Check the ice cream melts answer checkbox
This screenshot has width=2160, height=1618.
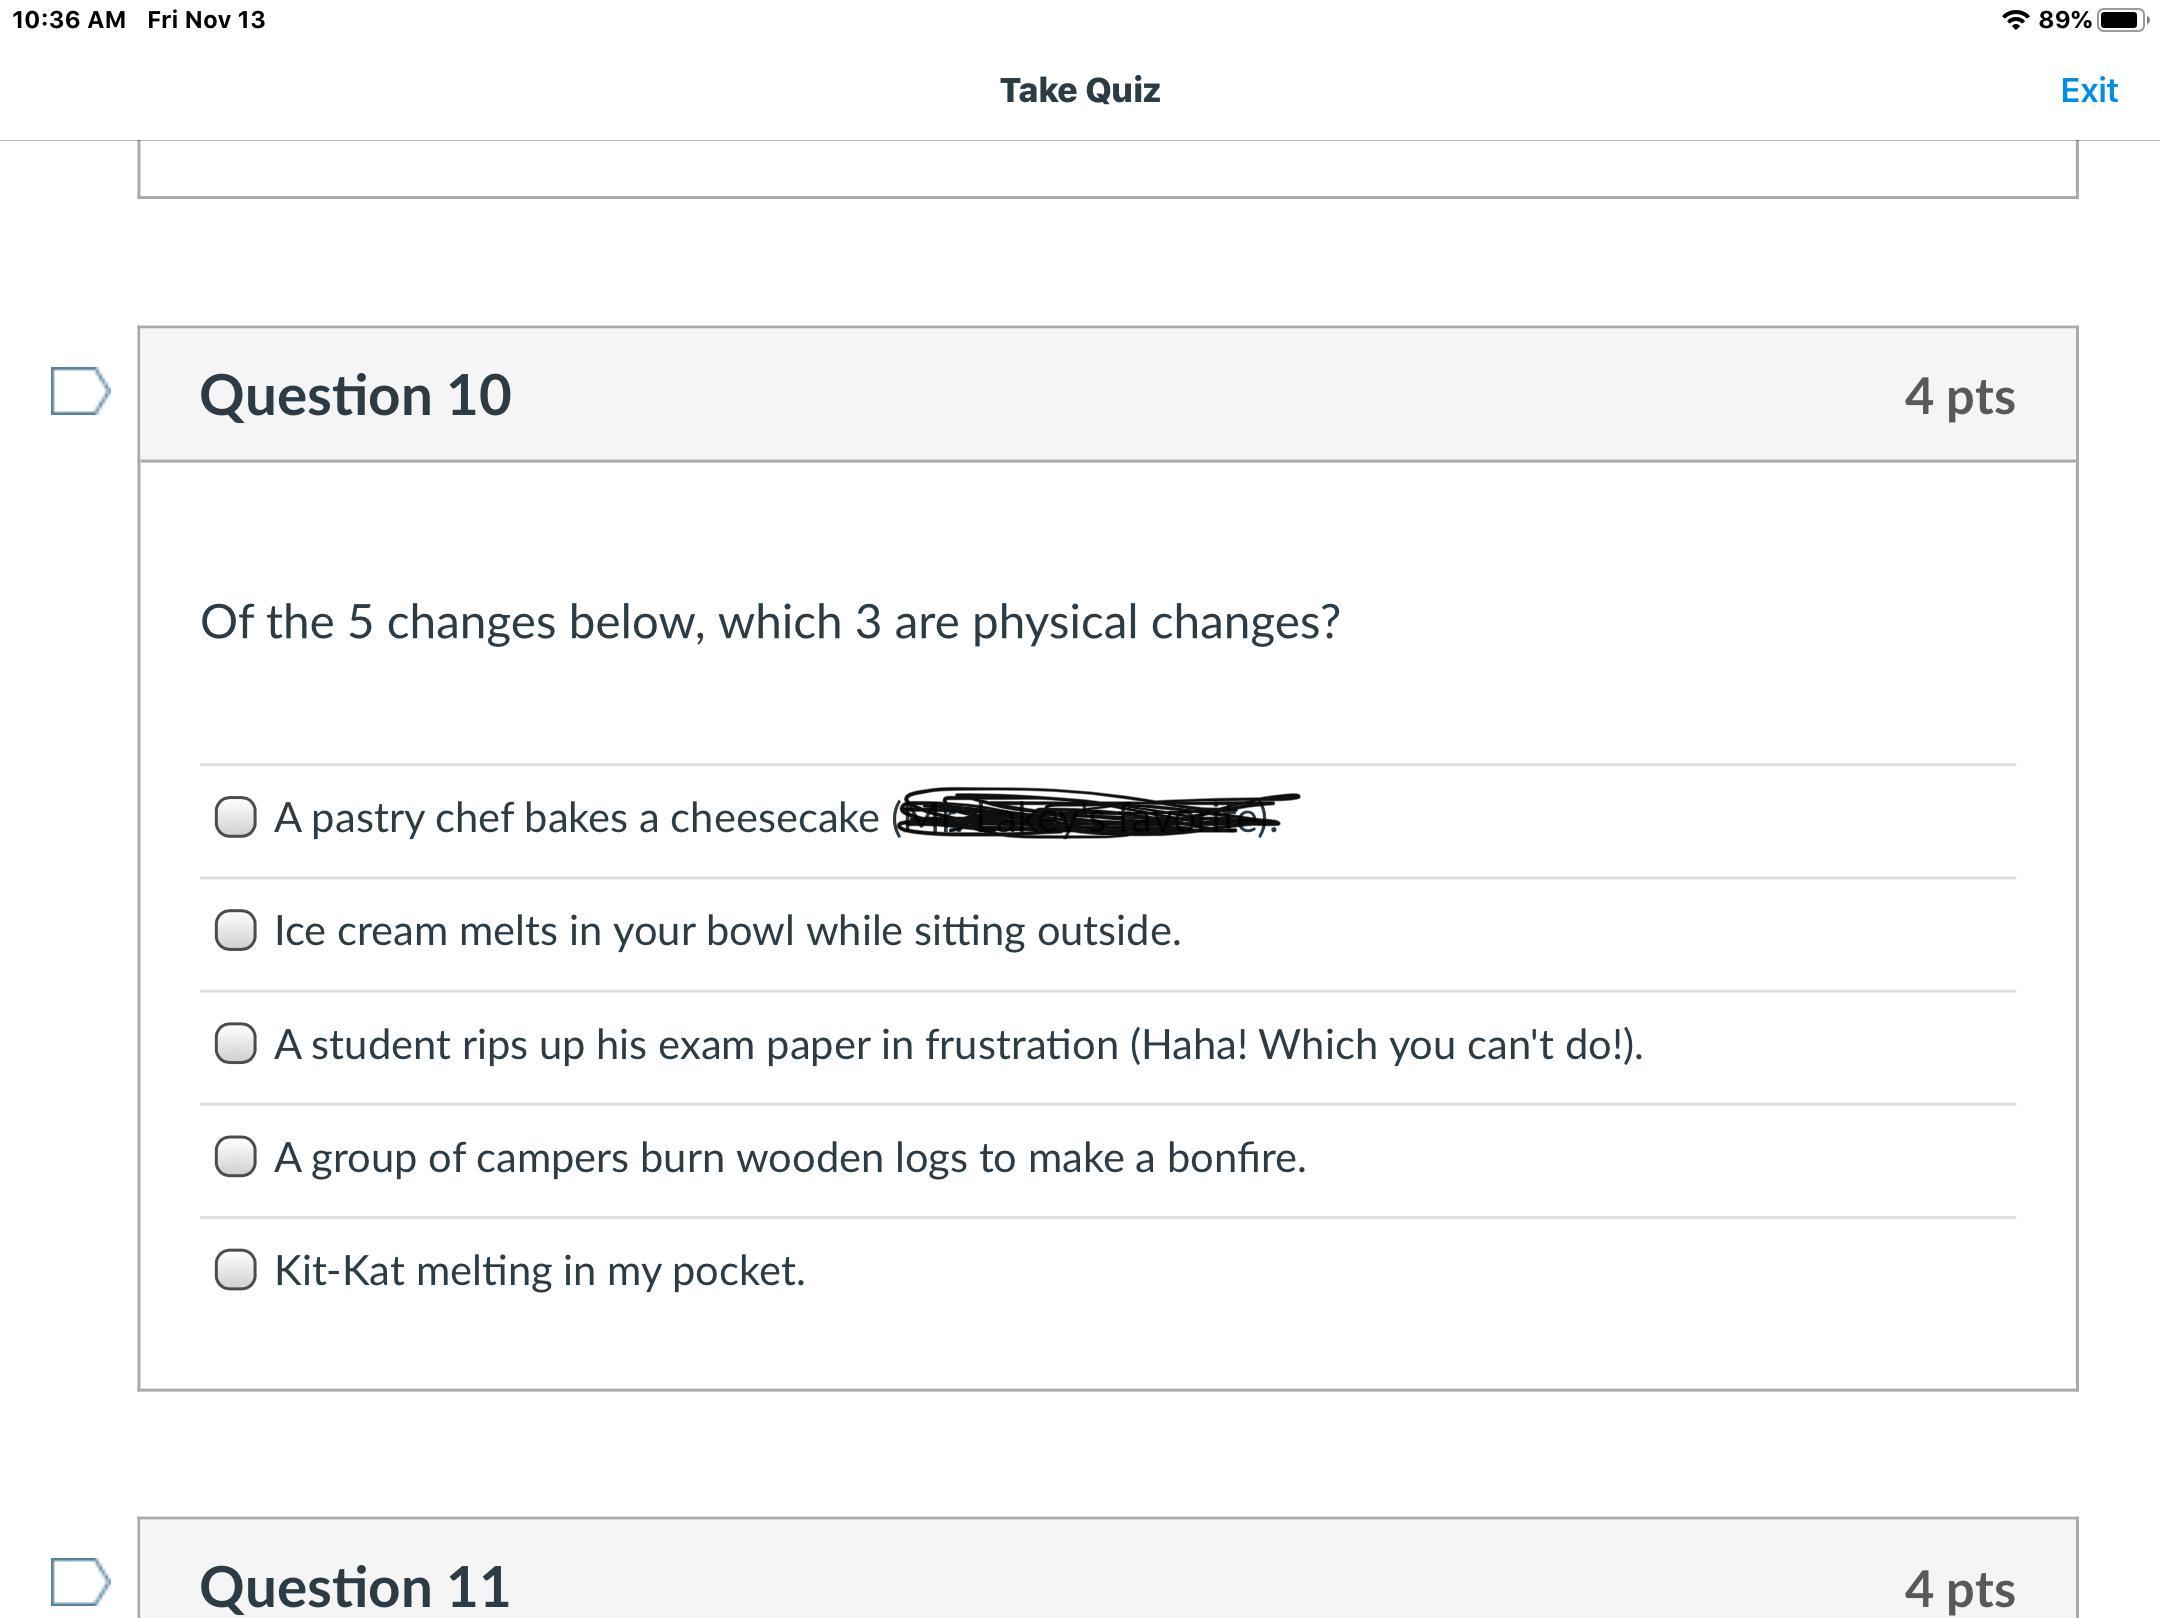pyautogui.click(x=236, y=930)
